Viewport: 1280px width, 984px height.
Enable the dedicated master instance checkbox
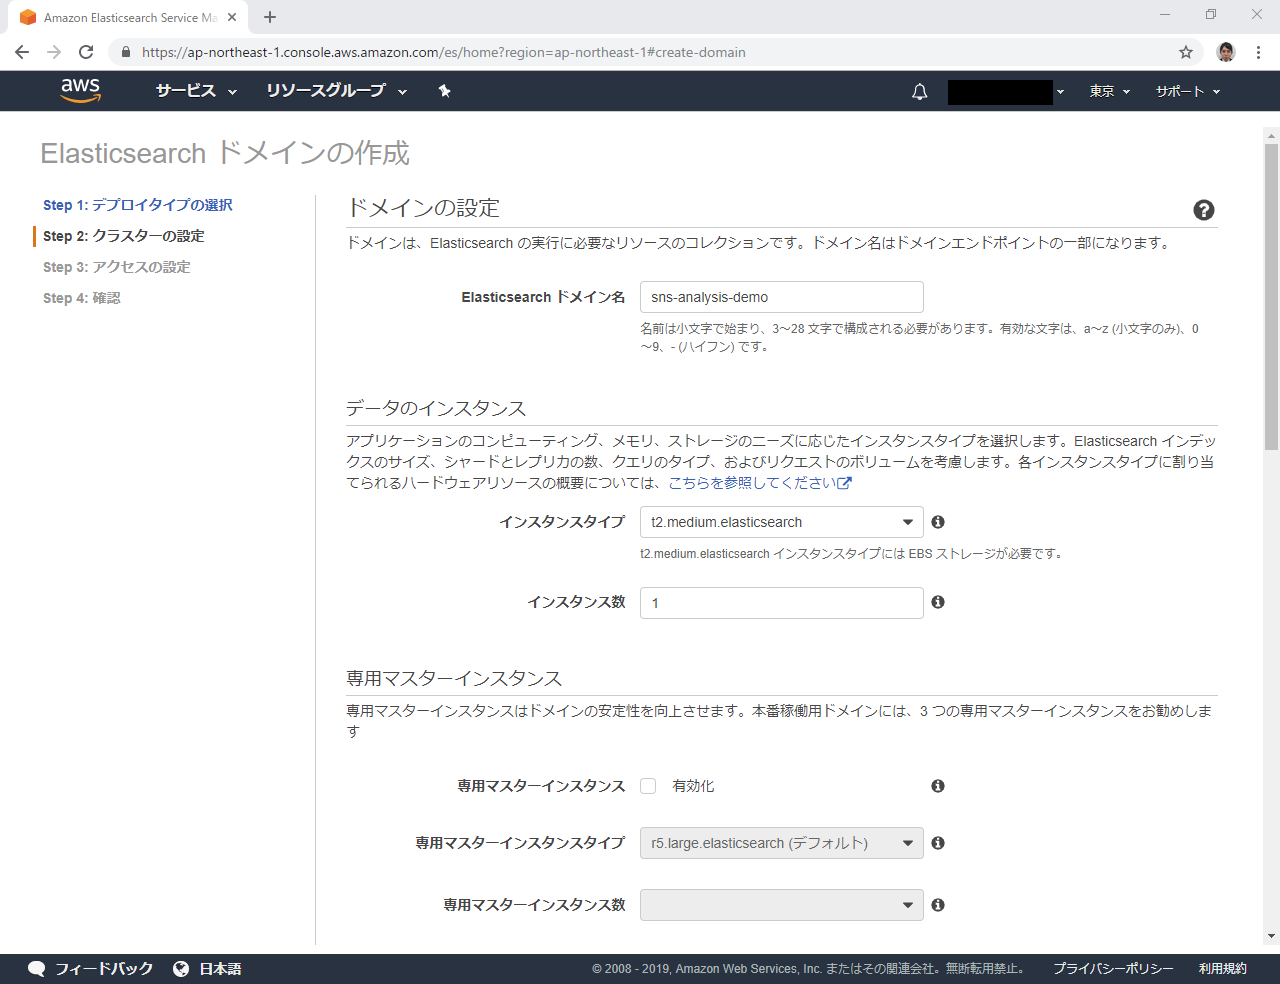[648, 786]
